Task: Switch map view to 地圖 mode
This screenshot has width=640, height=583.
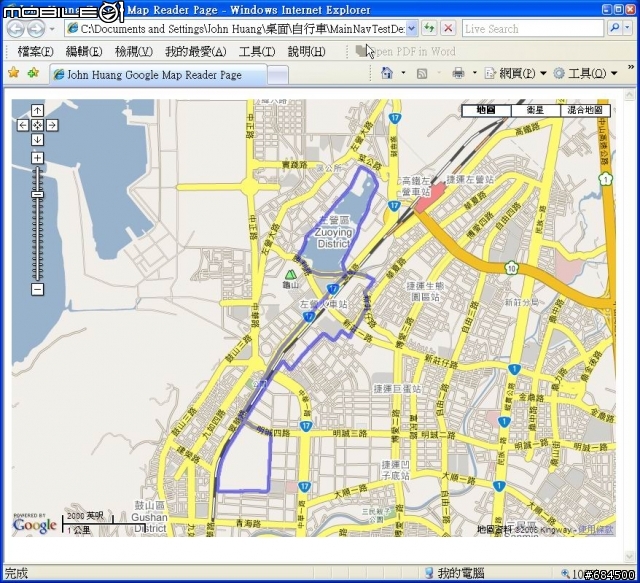Action: [486, 111]
